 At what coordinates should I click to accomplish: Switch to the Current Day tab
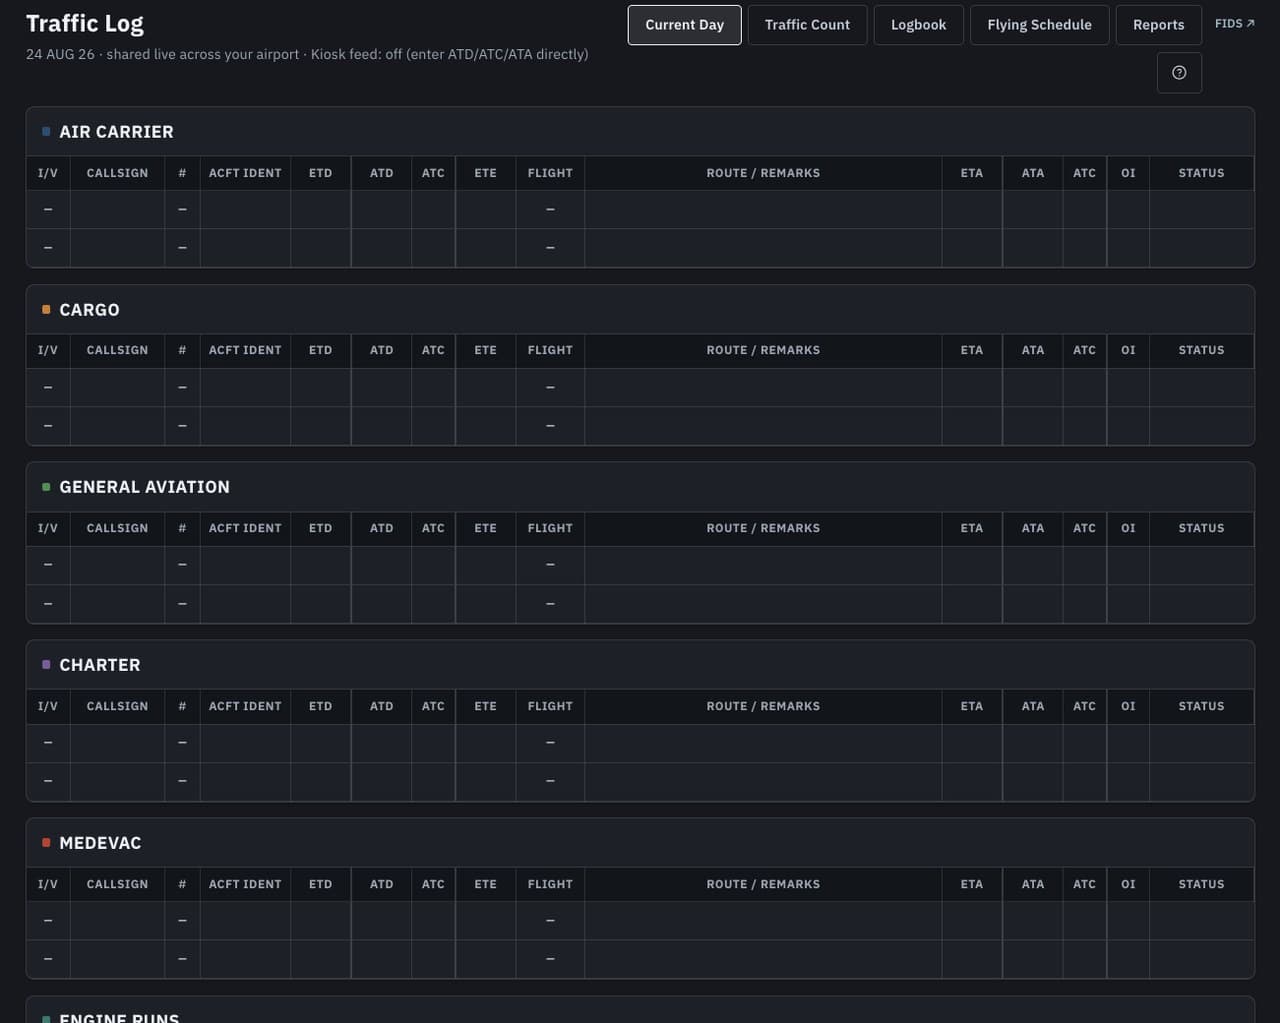coord(684,25)
